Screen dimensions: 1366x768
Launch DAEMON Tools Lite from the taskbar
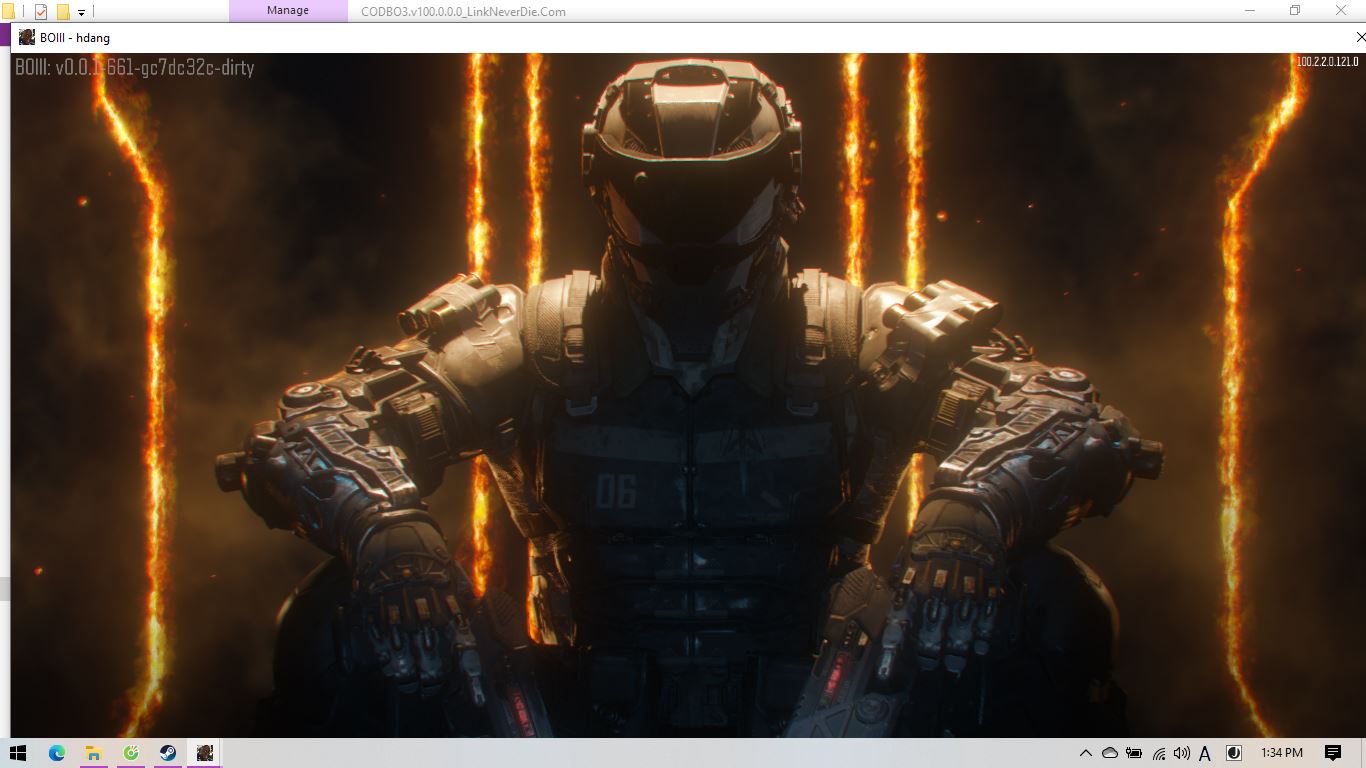point(130,753)
